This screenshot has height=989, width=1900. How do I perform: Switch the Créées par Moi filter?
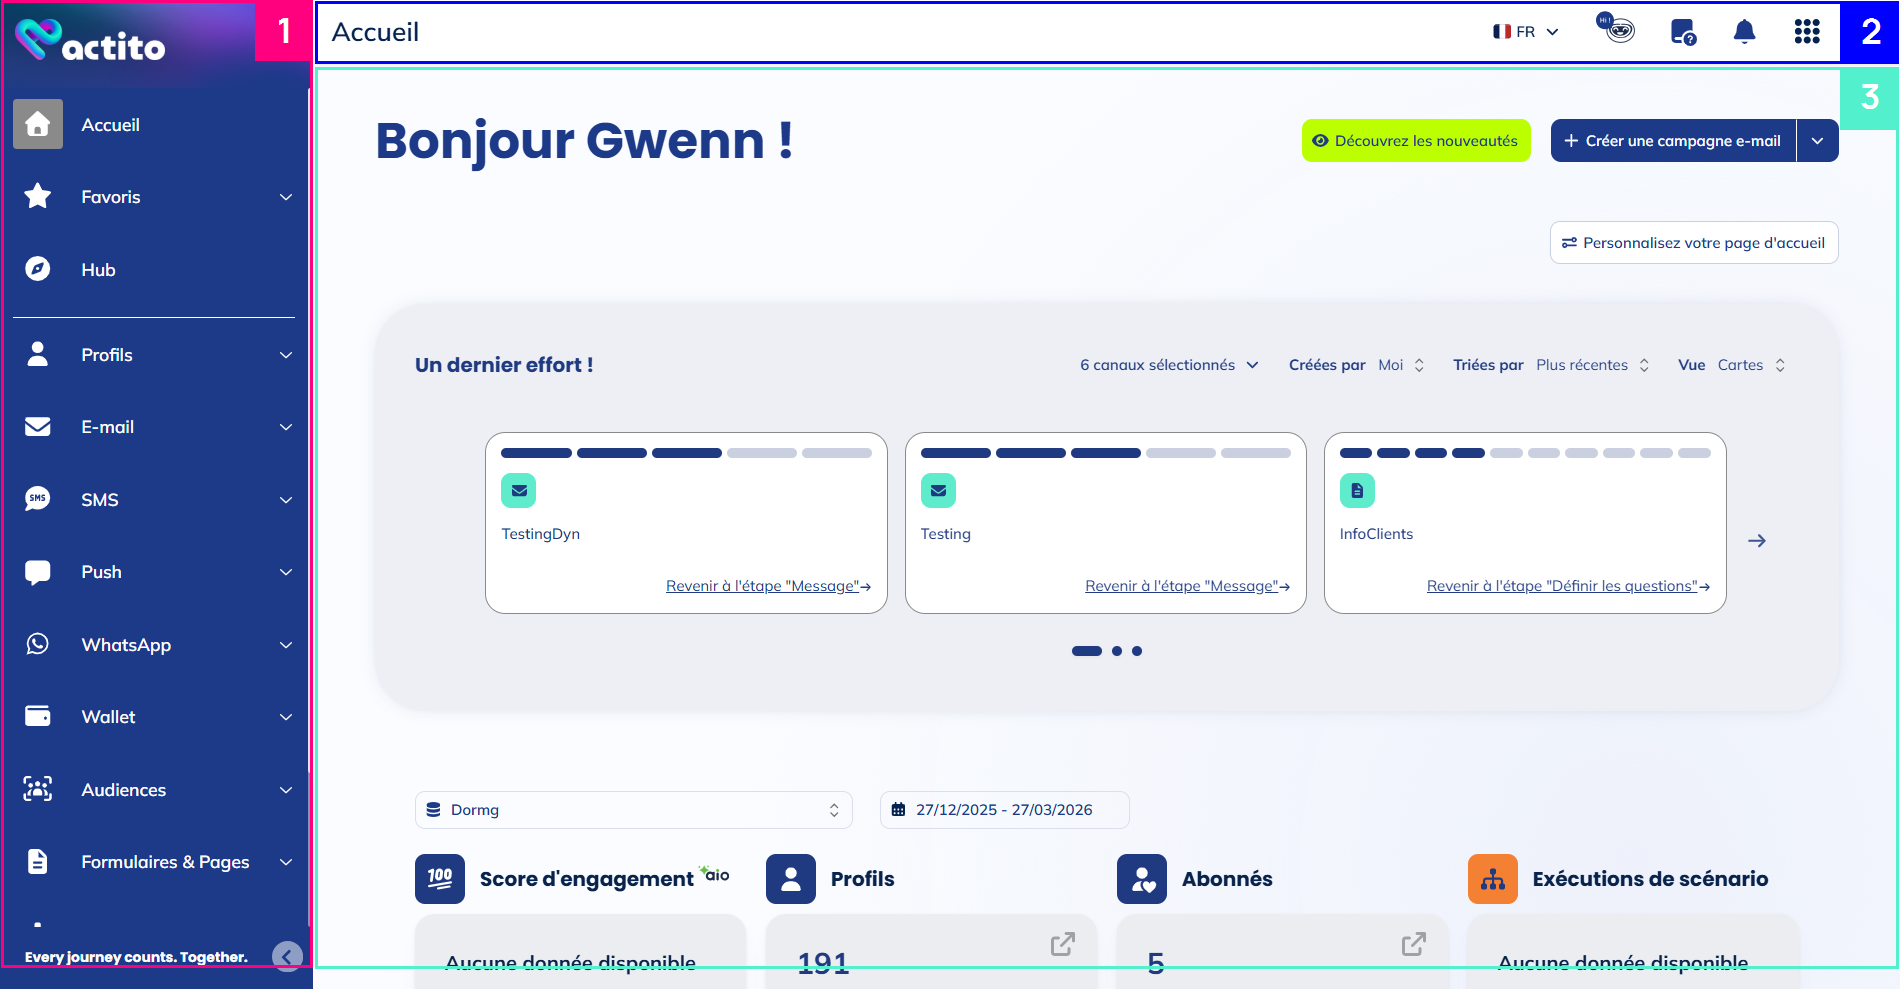point(1400,365)
